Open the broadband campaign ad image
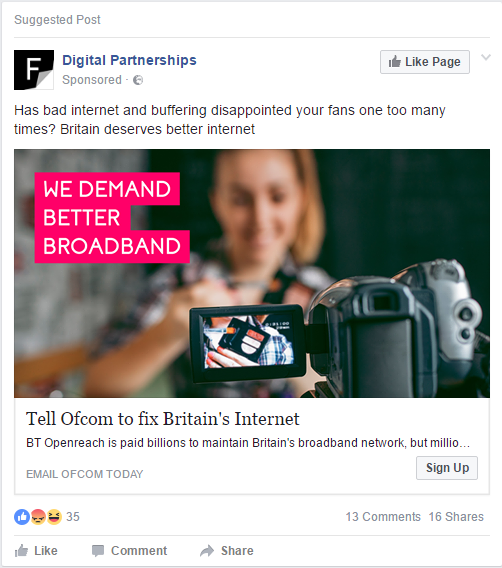The width and height of the screenshot is (502, 568). 252,273
